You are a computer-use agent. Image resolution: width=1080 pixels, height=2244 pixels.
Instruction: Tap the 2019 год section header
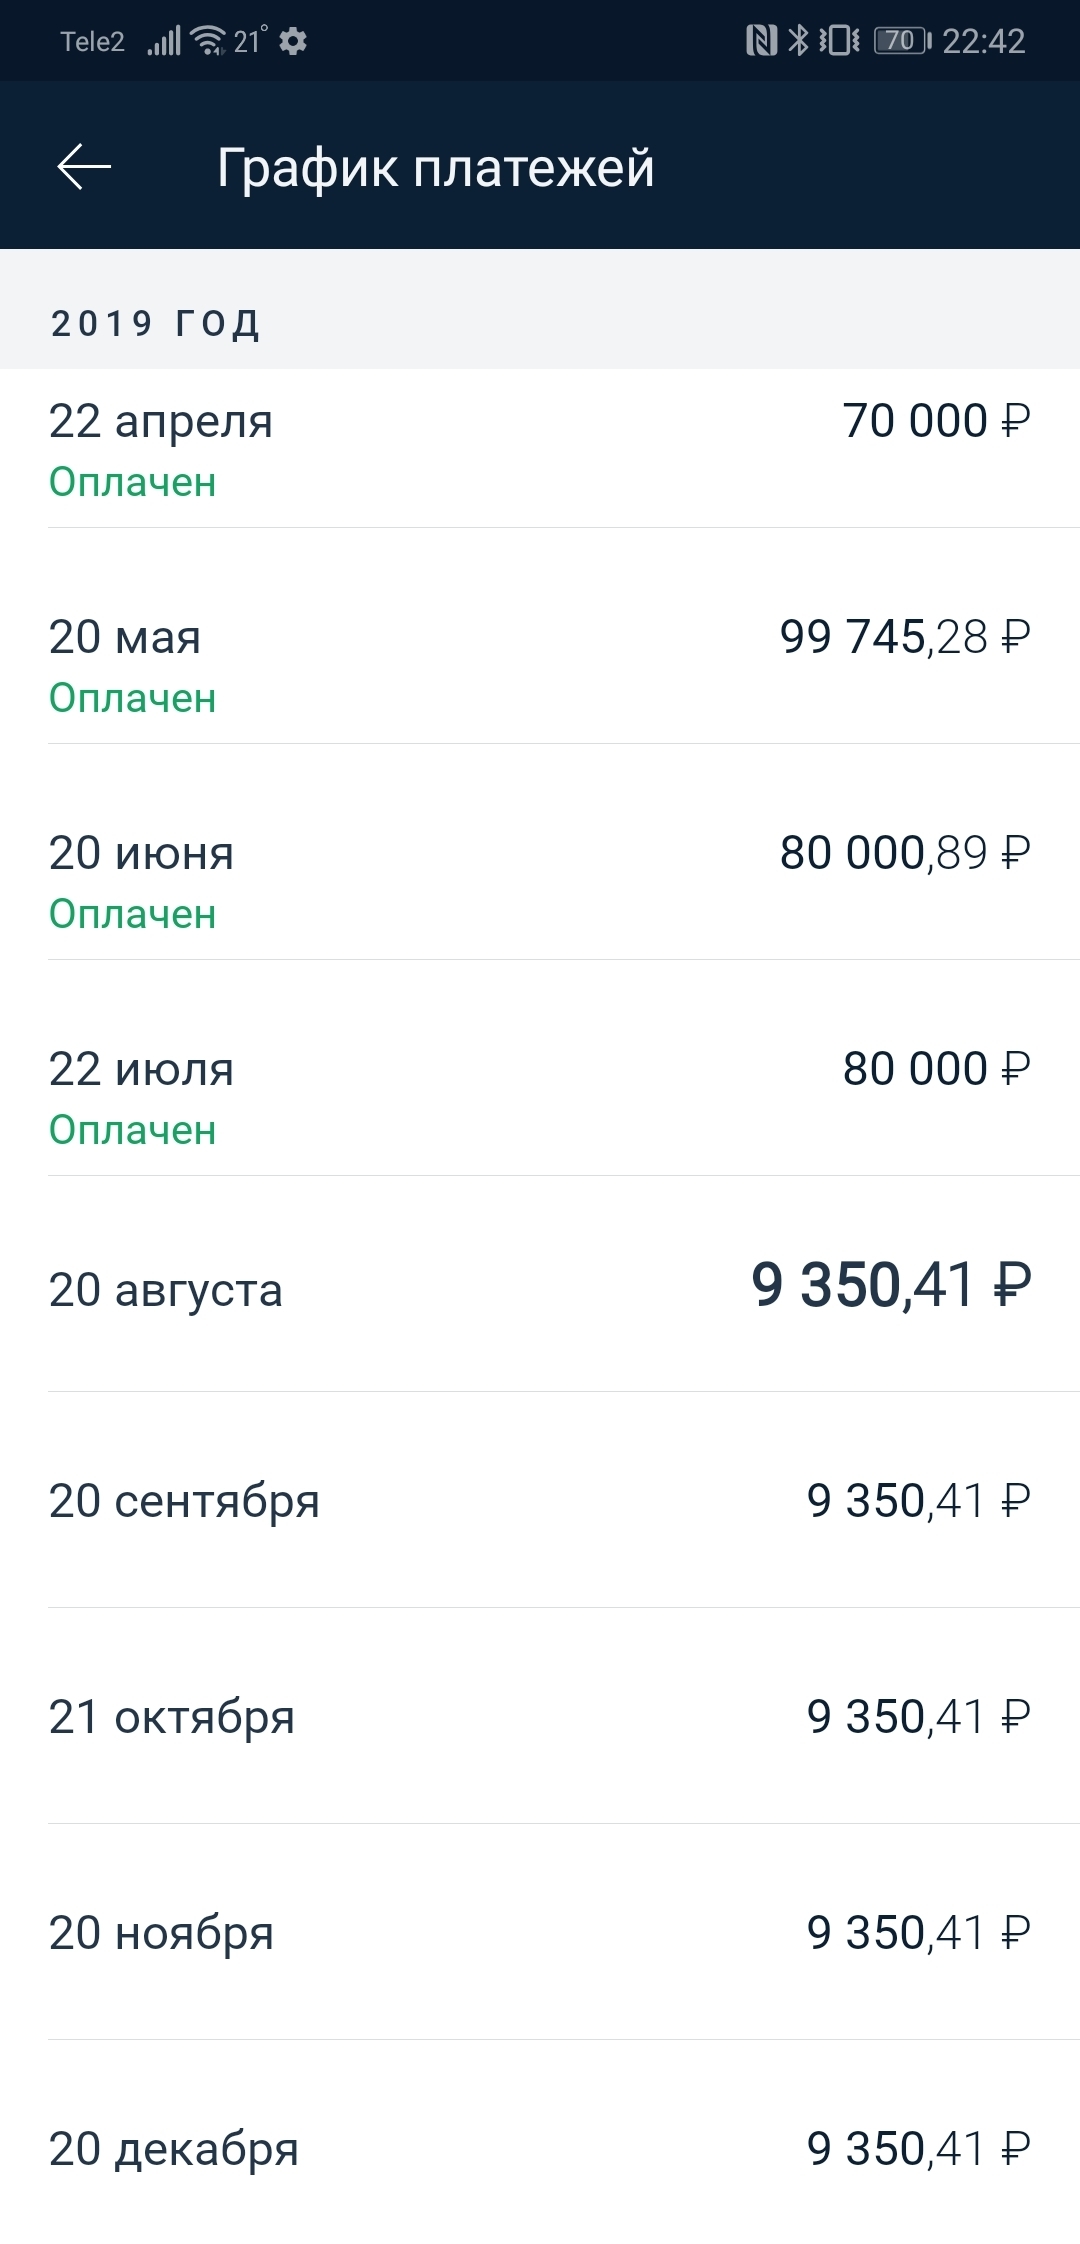(x=156, y=323)
